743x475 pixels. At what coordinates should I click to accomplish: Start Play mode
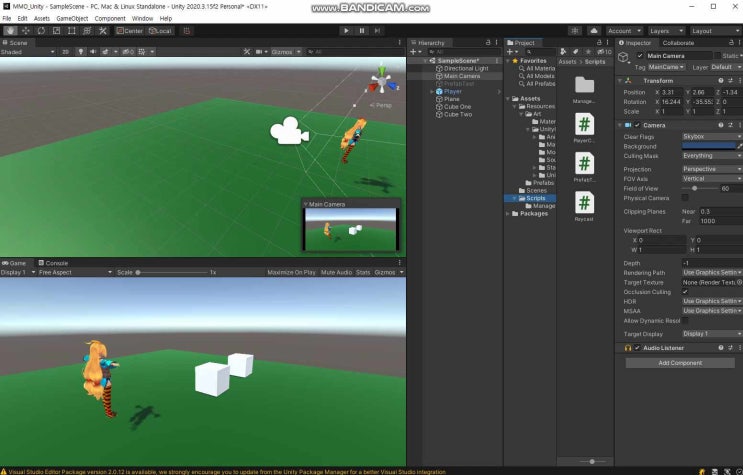coord(346,31)
